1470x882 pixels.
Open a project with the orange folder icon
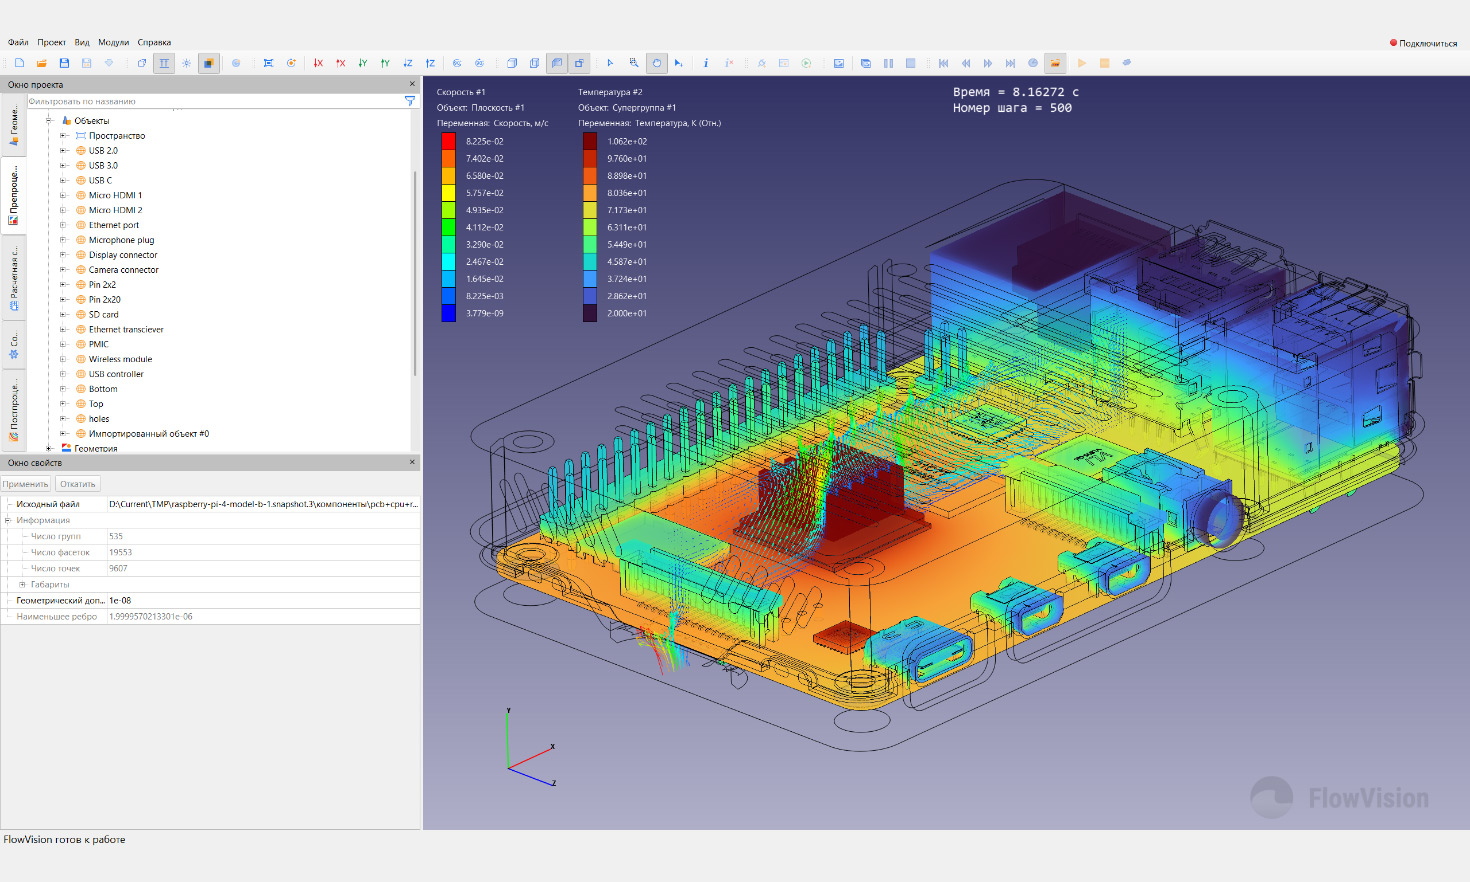point(42,63)
